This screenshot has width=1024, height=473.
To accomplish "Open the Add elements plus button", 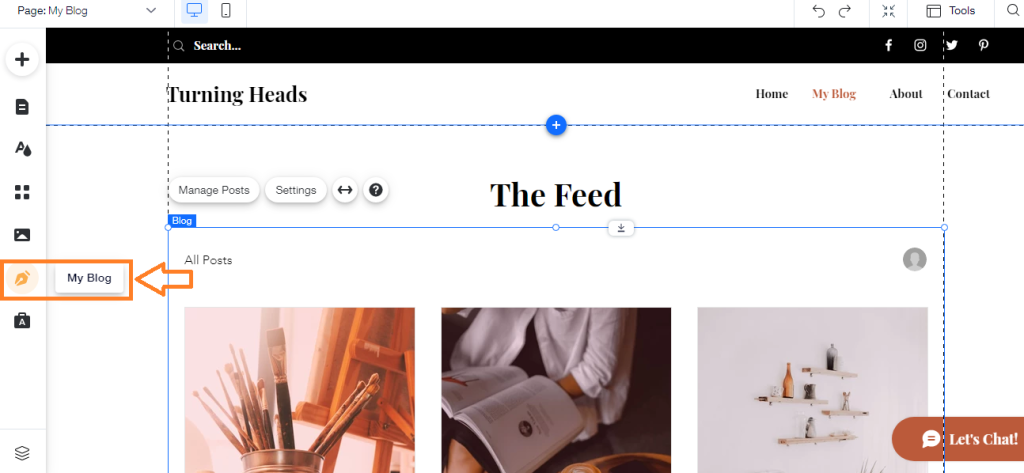I will point(22,59).
